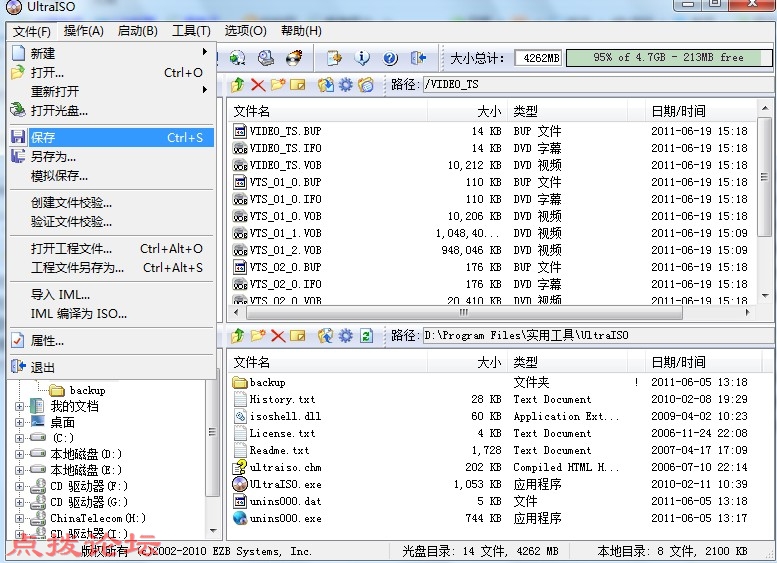777x563 pixels.
Task: Choose 导入 IML... menu entry
Action: [x=111, y=294]
